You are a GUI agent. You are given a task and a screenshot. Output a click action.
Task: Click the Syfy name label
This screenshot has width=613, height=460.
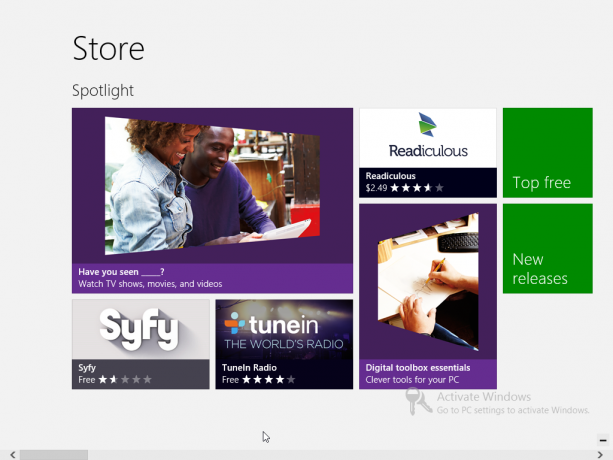coord(87,367)
